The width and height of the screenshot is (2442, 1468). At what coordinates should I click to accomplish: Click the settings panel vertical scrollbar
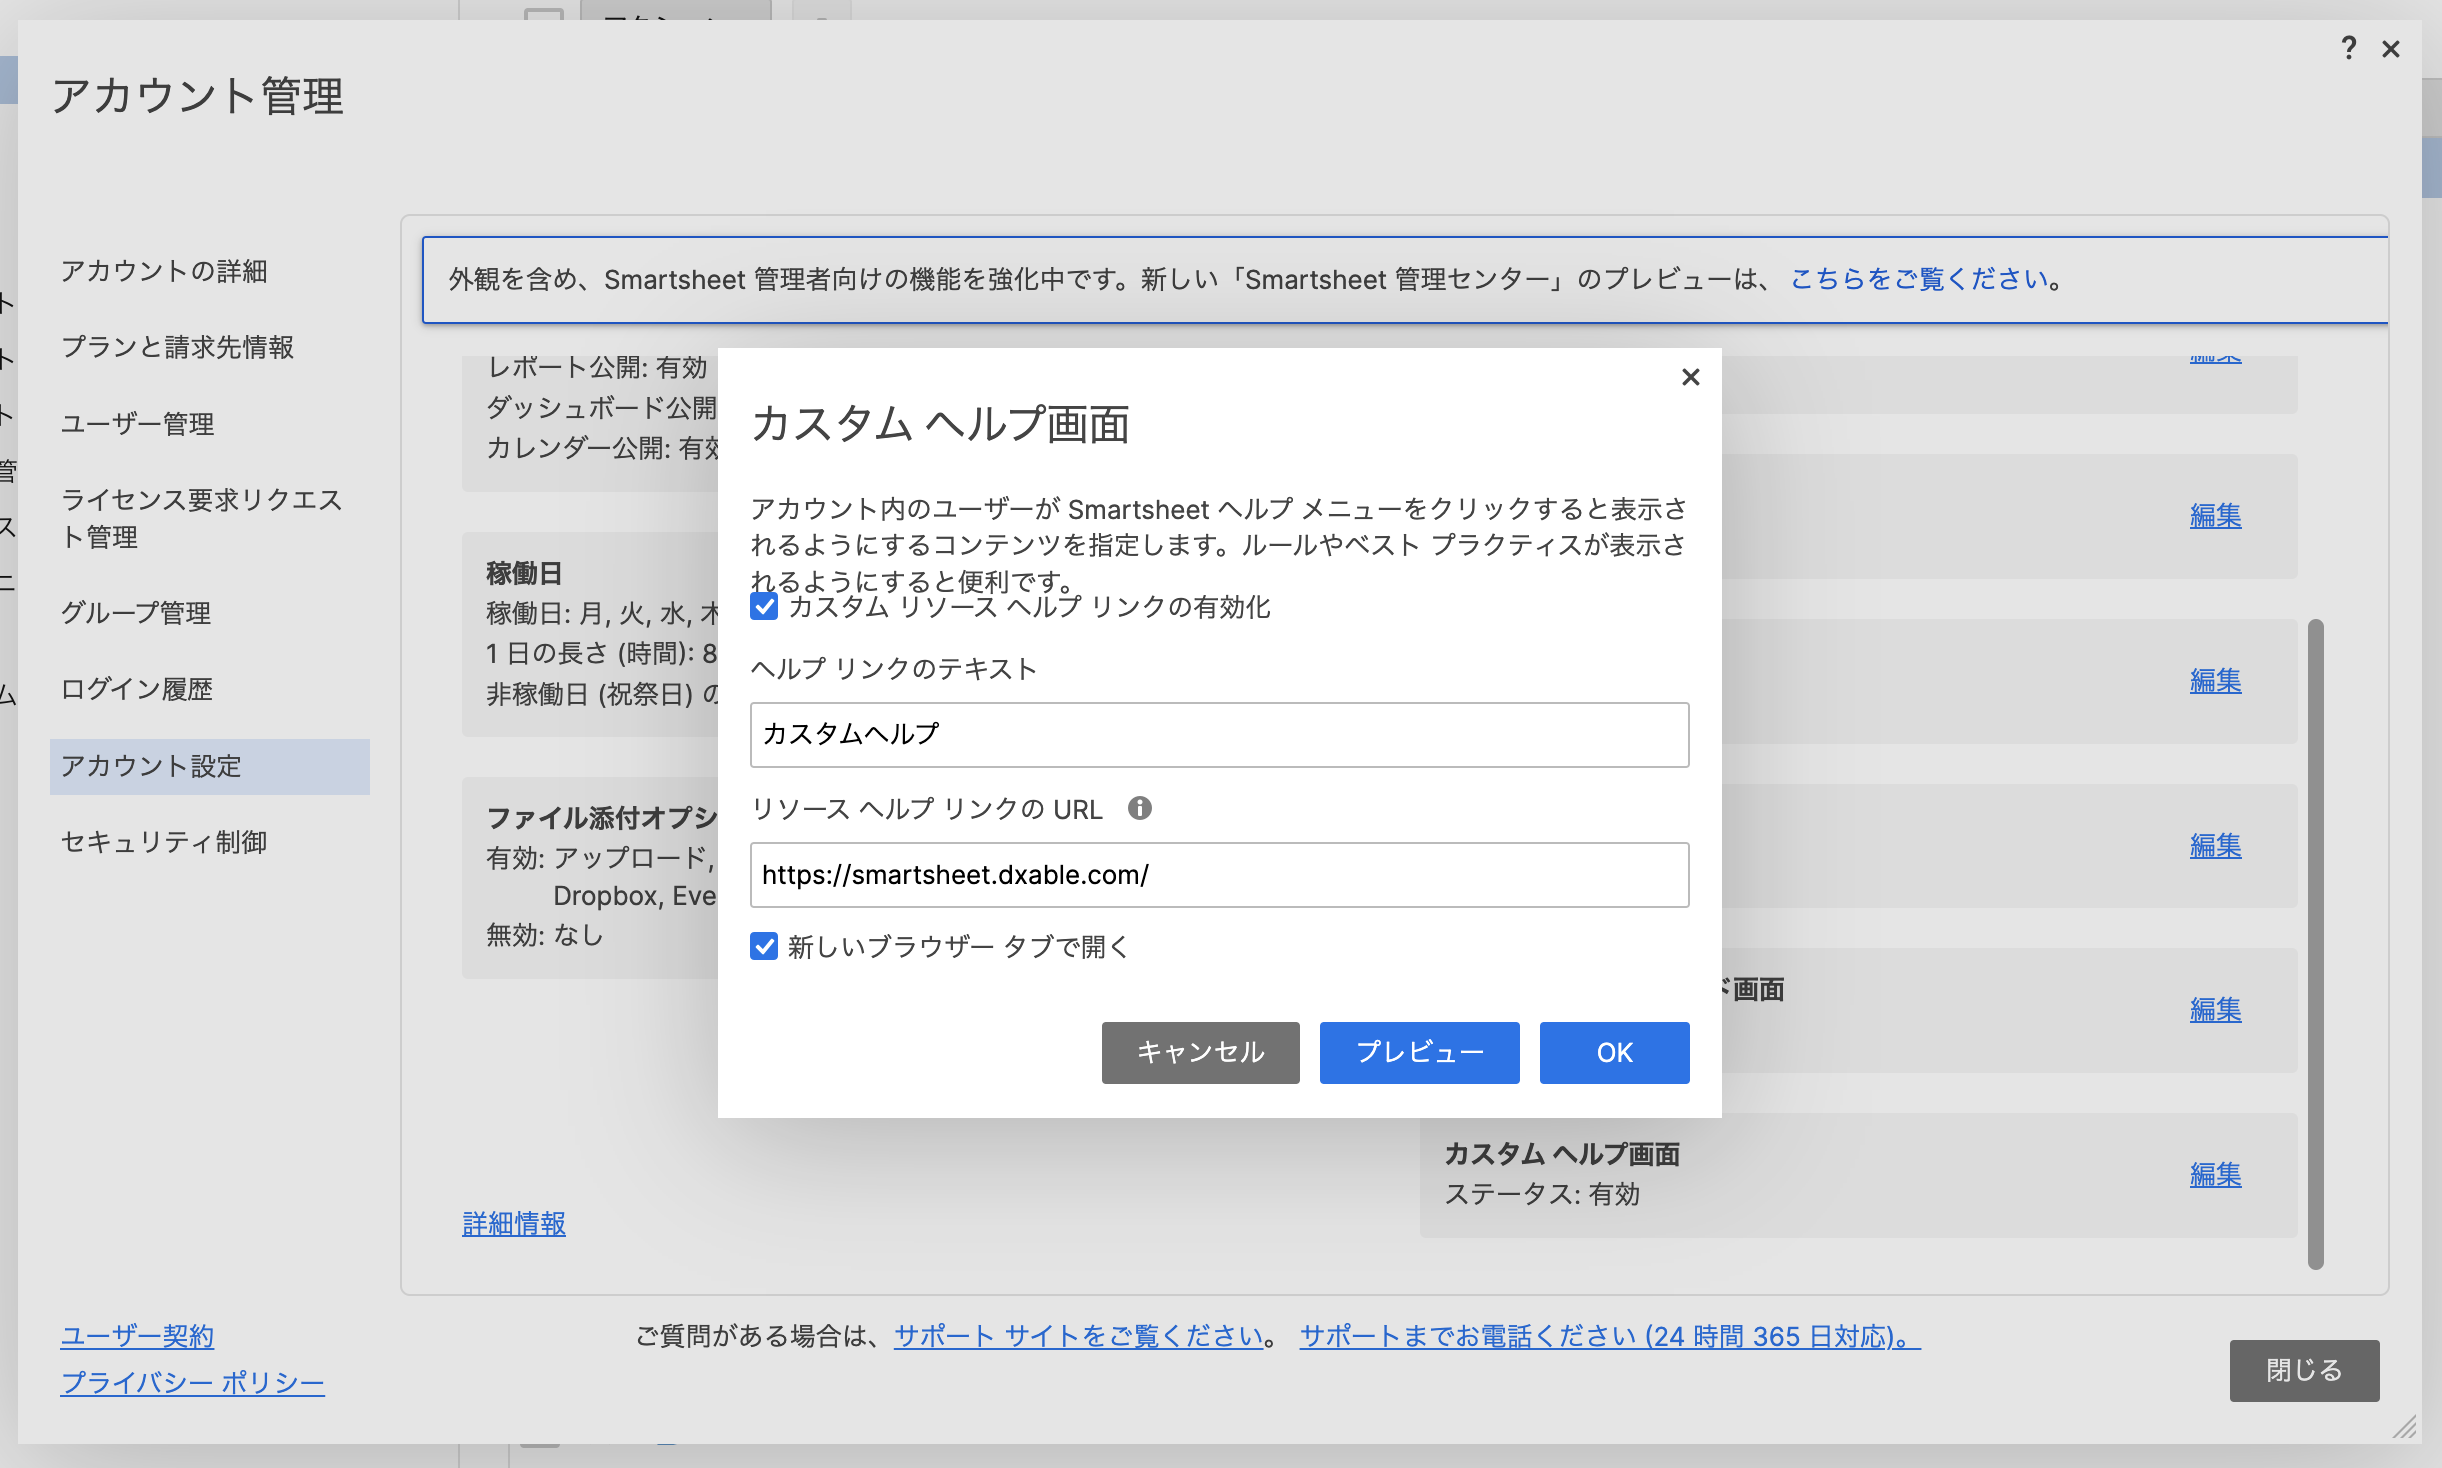pos(2315,944)
